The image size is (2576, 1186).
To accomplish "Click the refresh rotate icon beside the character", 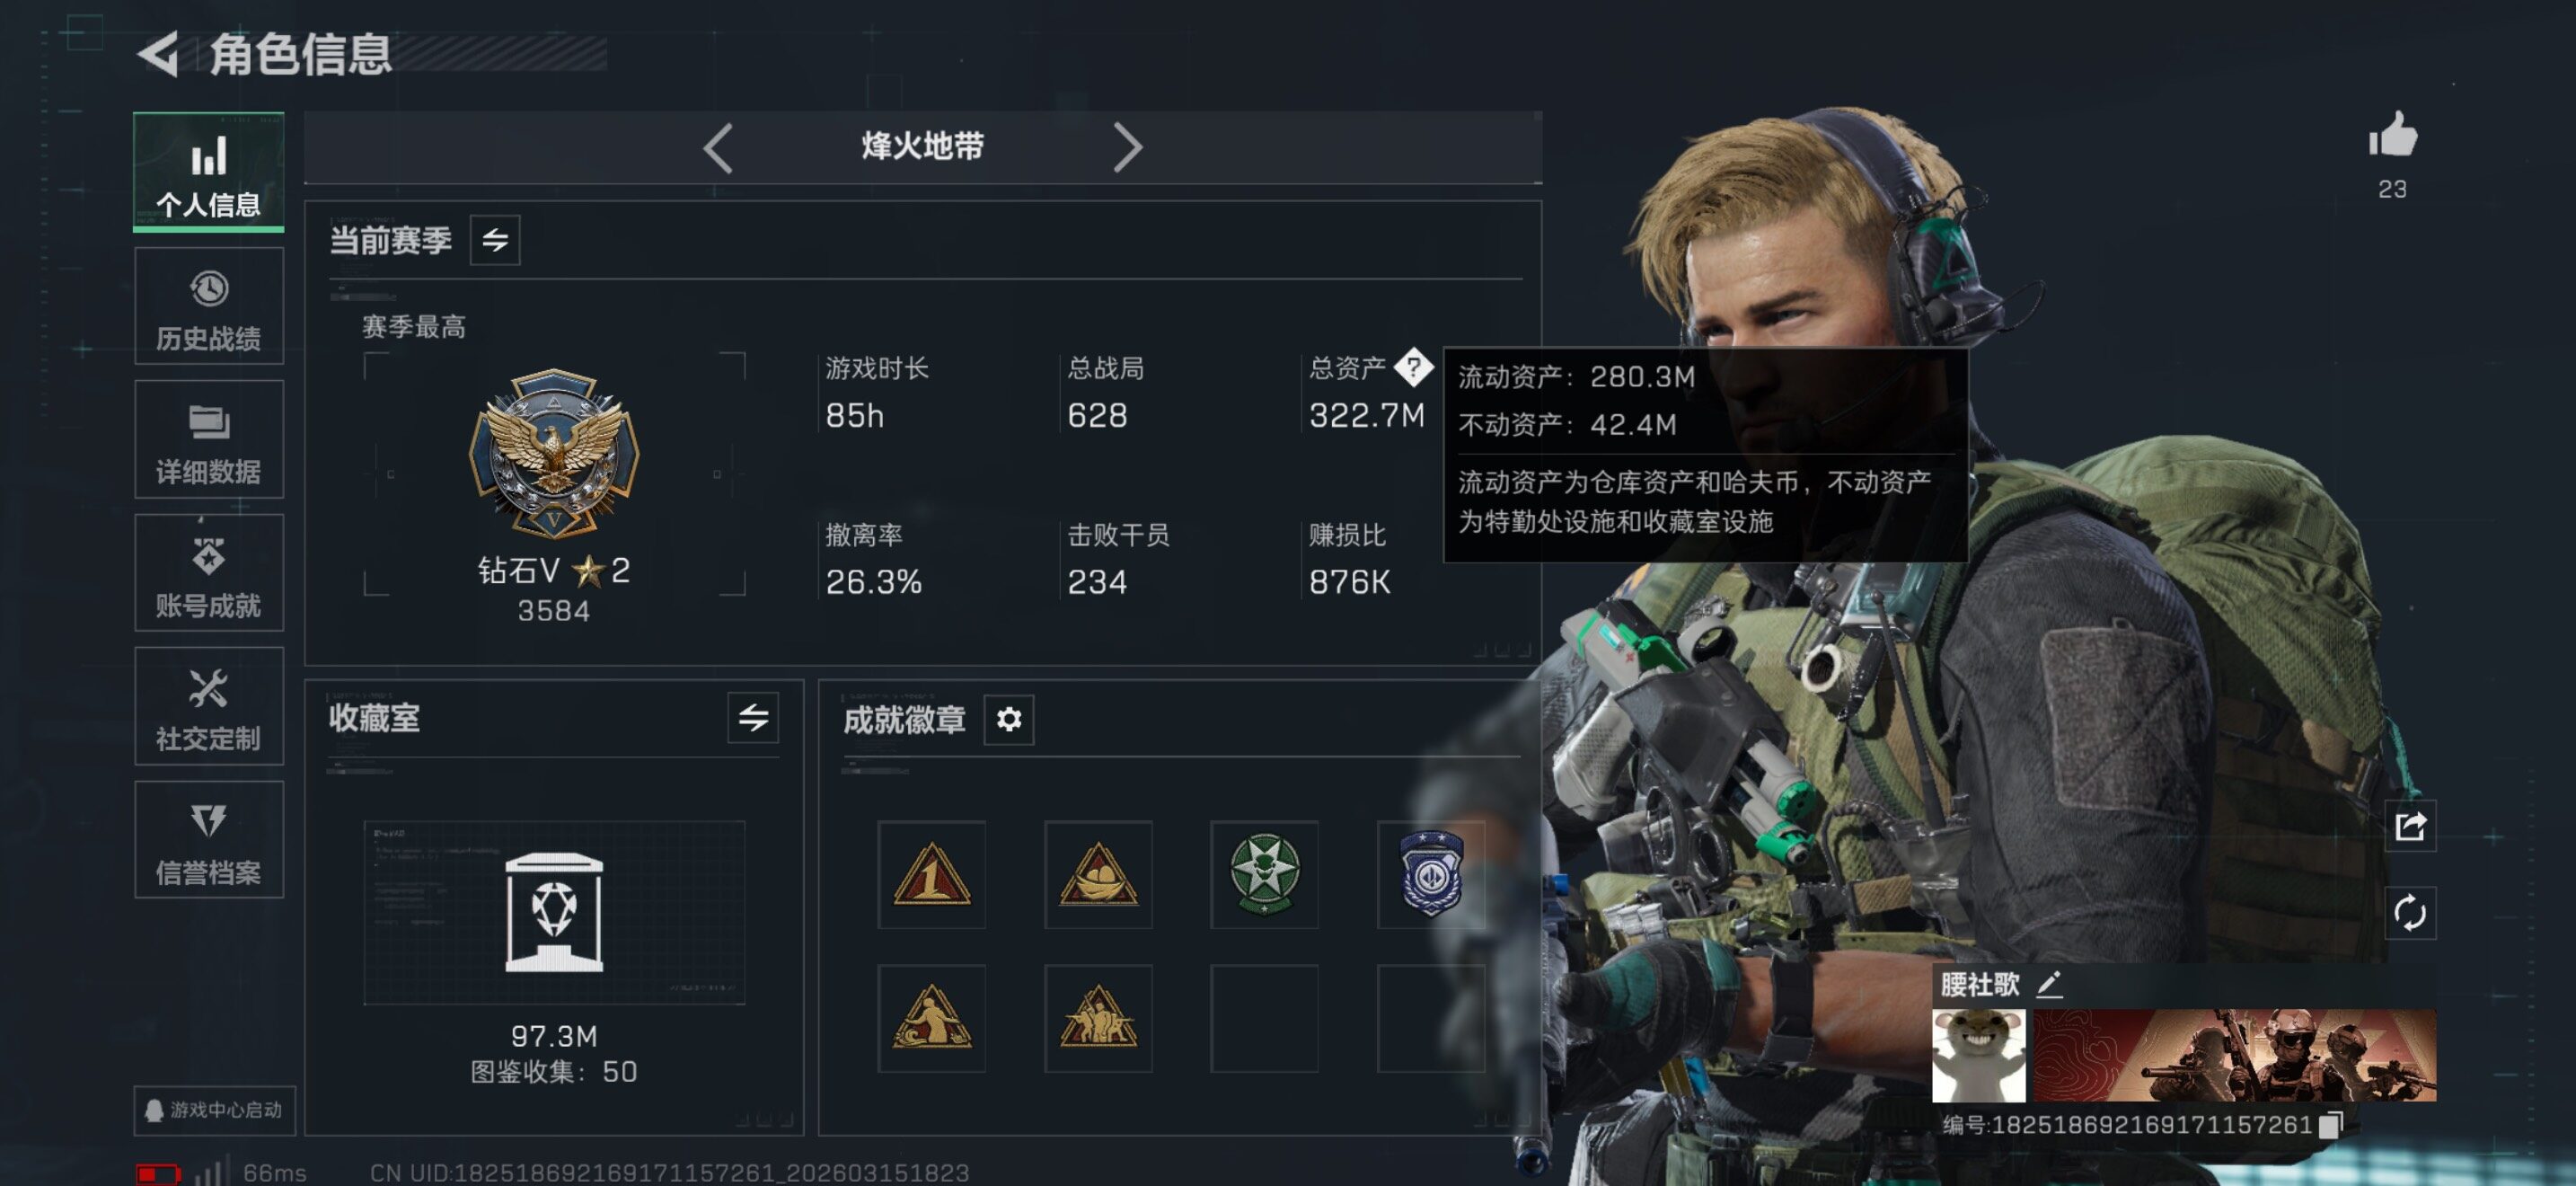I will click(2409, 913).
